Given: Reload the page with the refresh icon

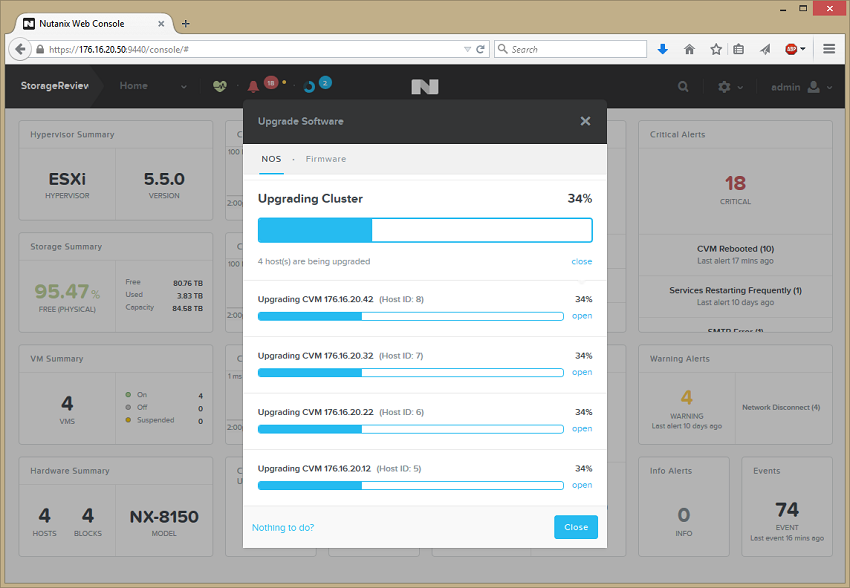Looking at the screenshot, I should (480, 49).
